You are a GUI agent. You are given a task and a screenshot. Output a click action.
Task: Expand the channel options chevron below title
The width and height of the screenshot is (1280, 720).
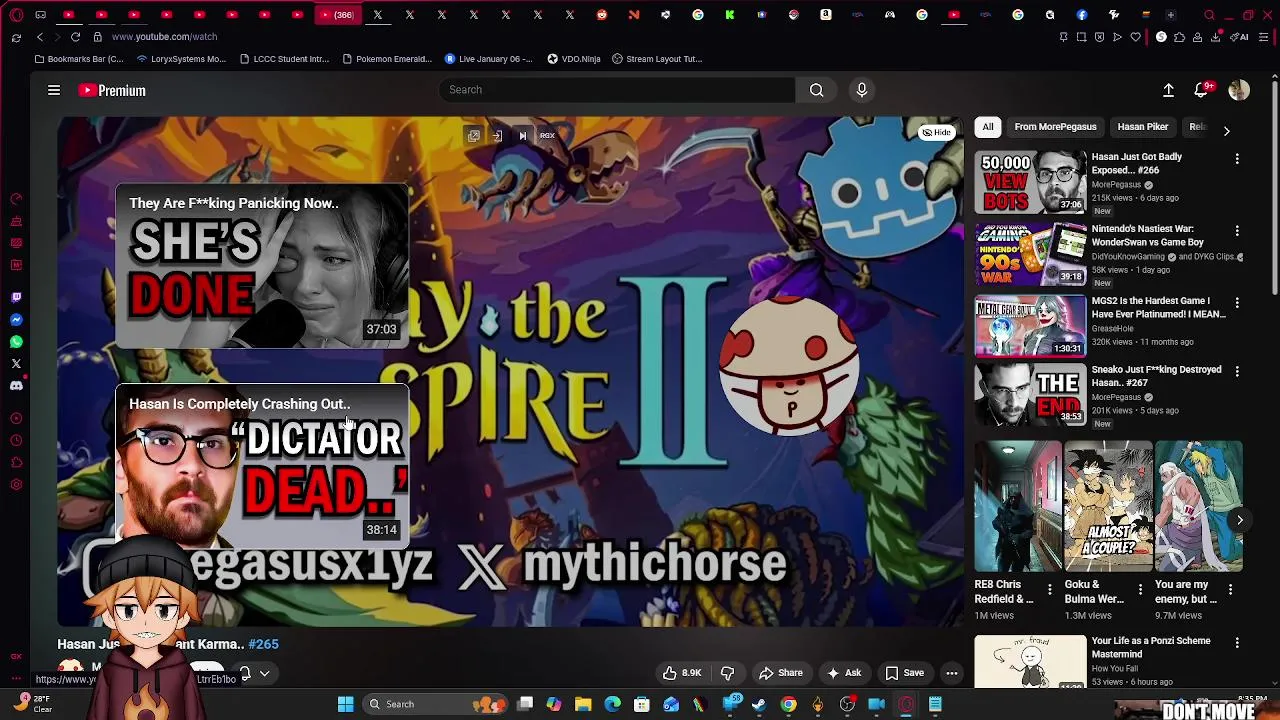(x=264, y=673)
